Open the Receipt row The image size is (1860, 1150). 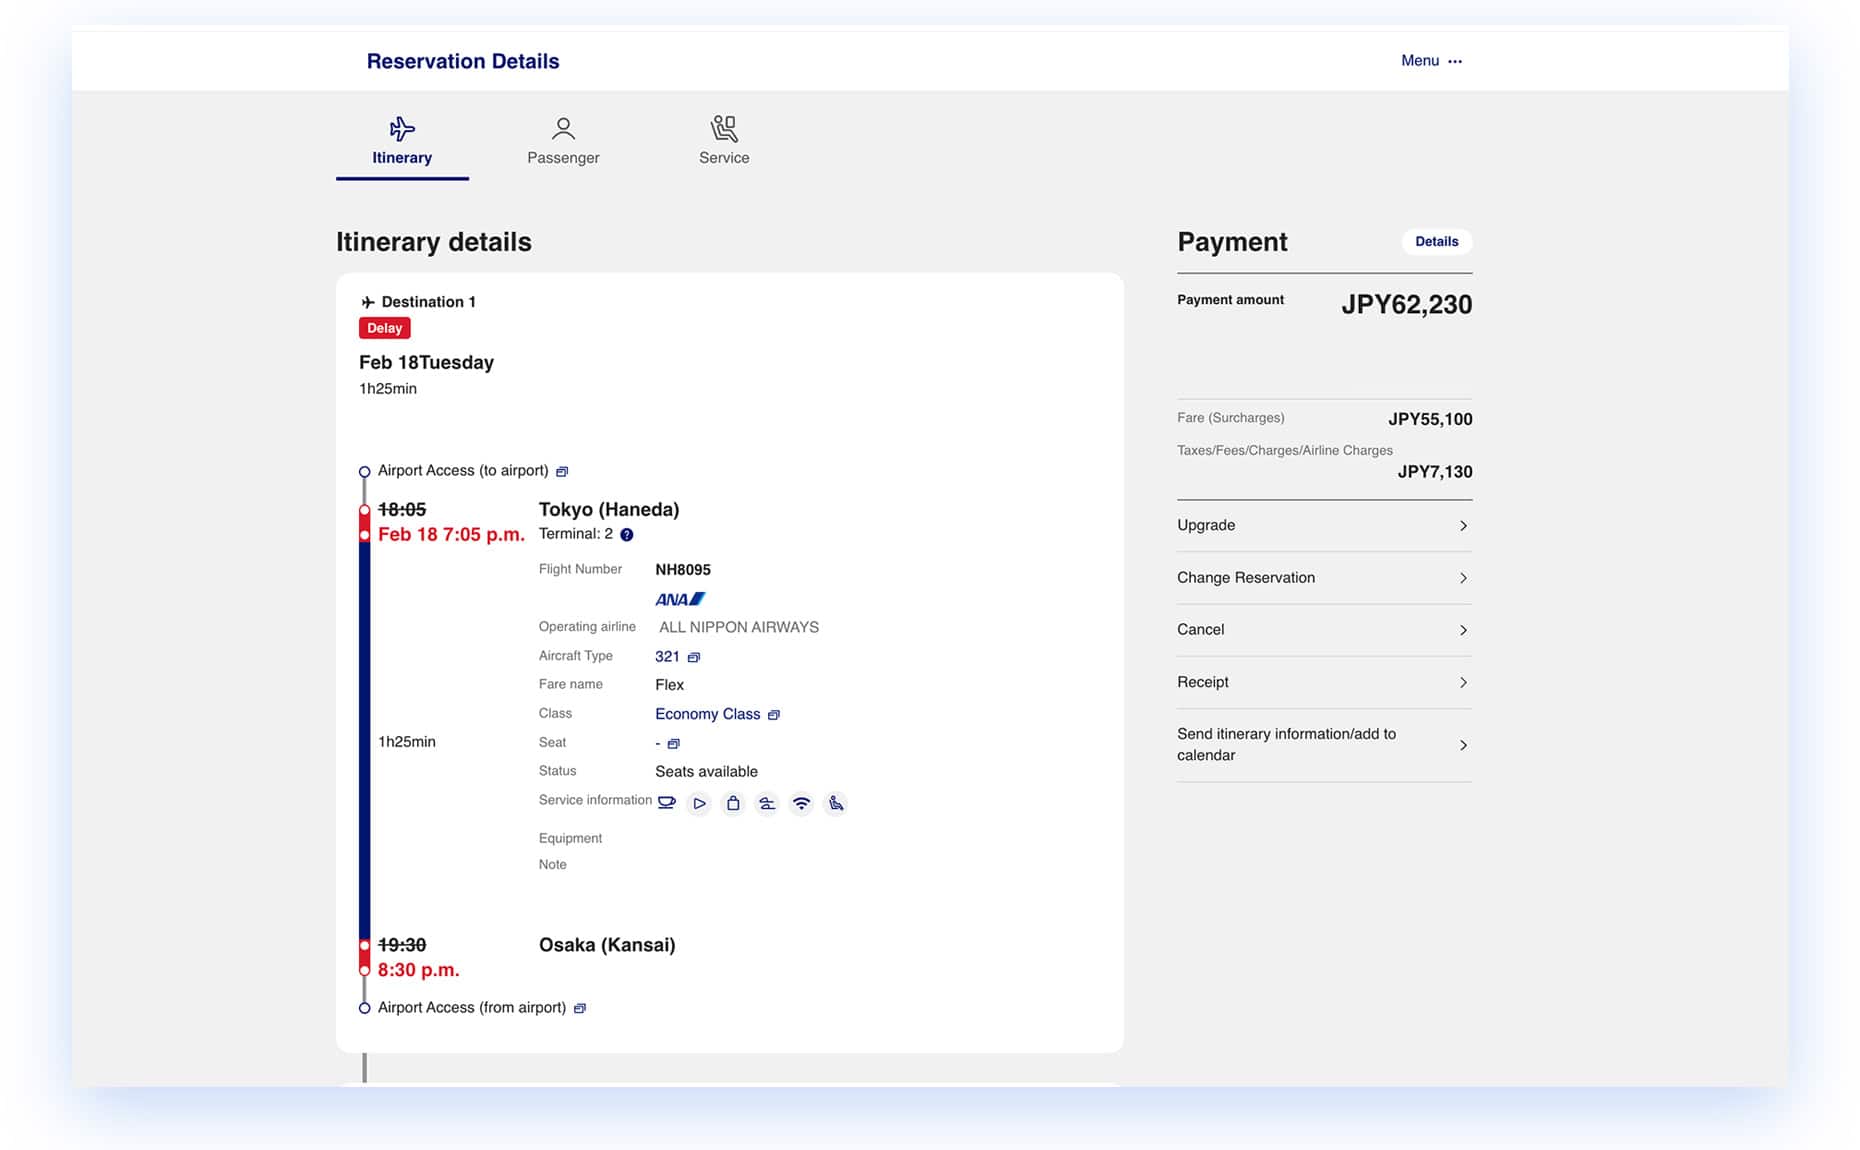tap(1323, 682)
